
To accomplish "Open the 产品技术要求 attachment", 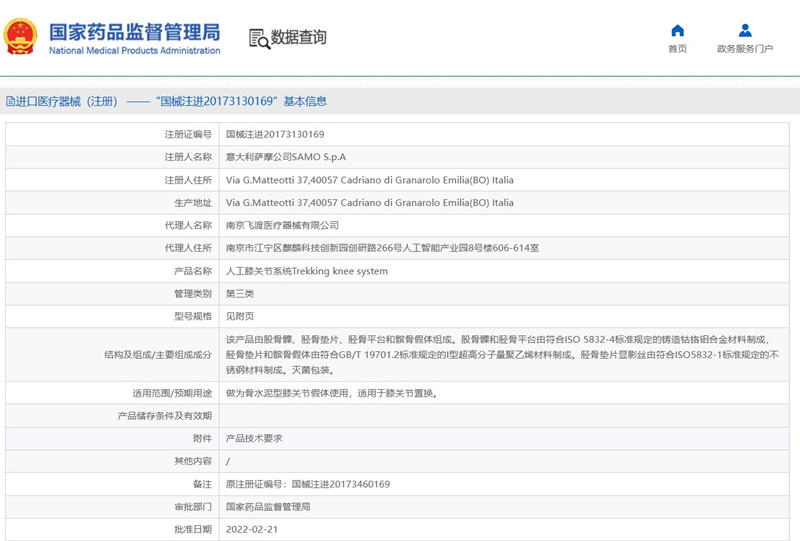I will point(254,438).
